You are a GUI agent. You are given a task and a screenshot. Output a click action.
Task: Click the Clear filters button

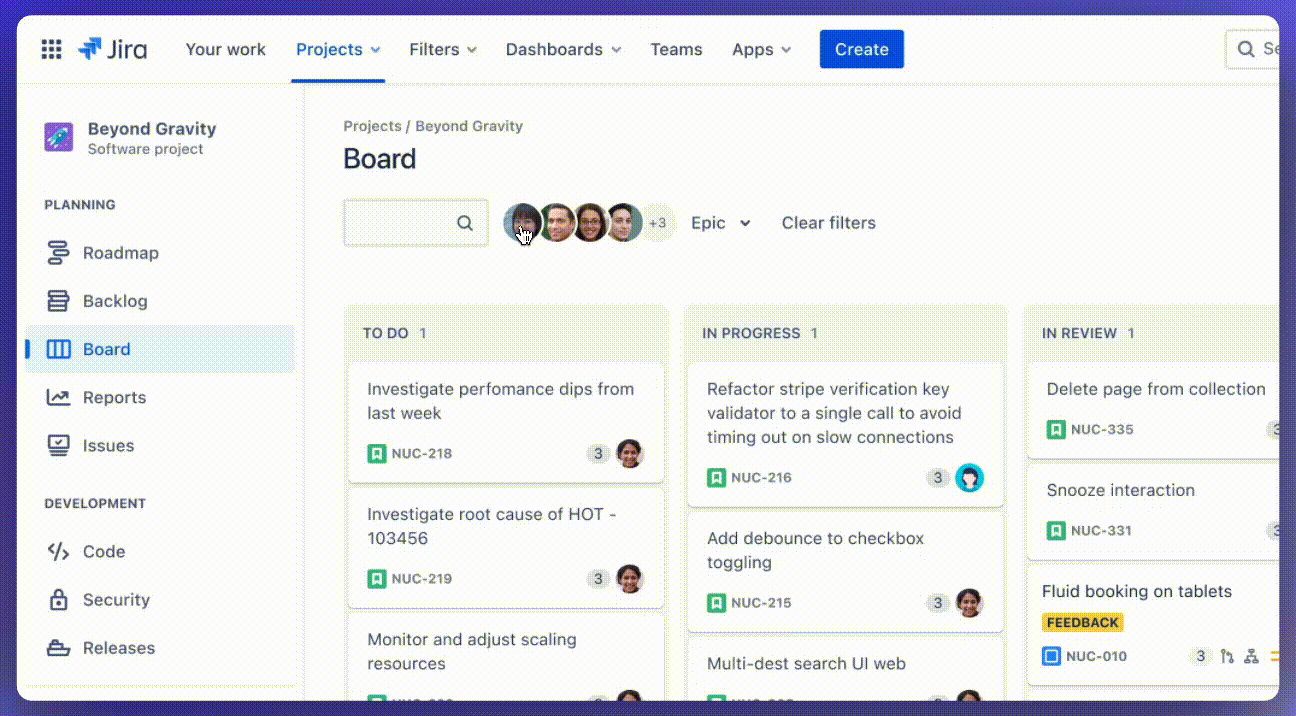[x=829, y=223]
